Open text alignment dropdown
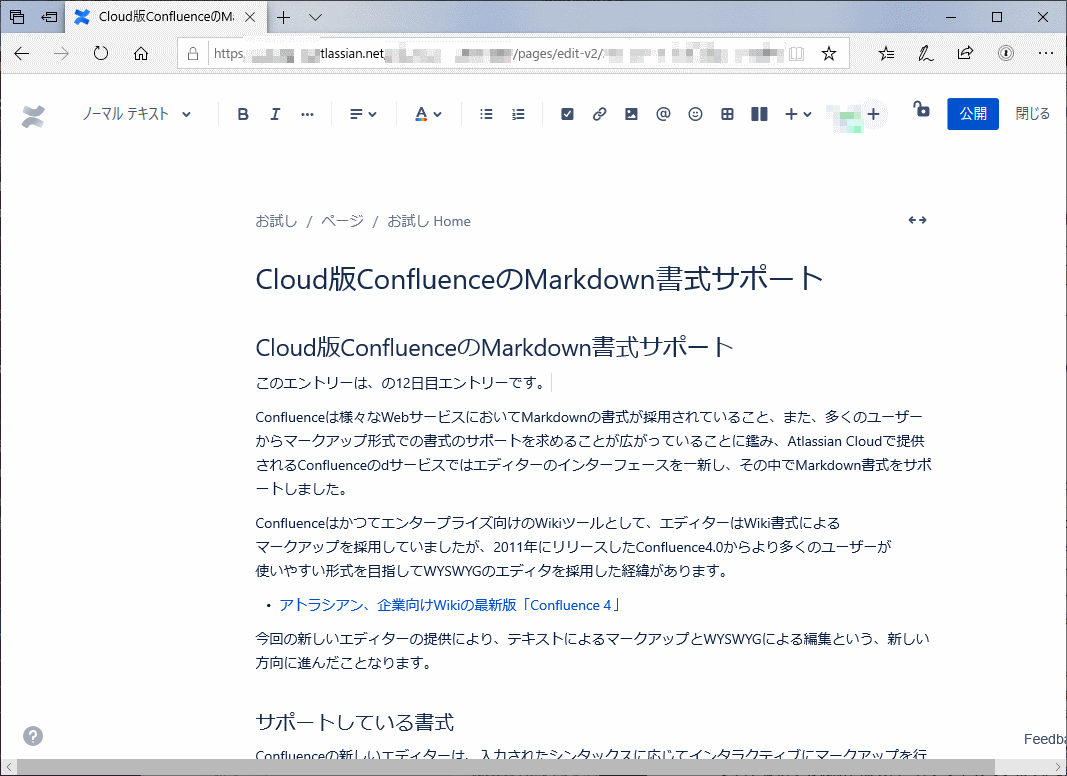This screenshot has width=1067, height=776. (x=363, y=114)
